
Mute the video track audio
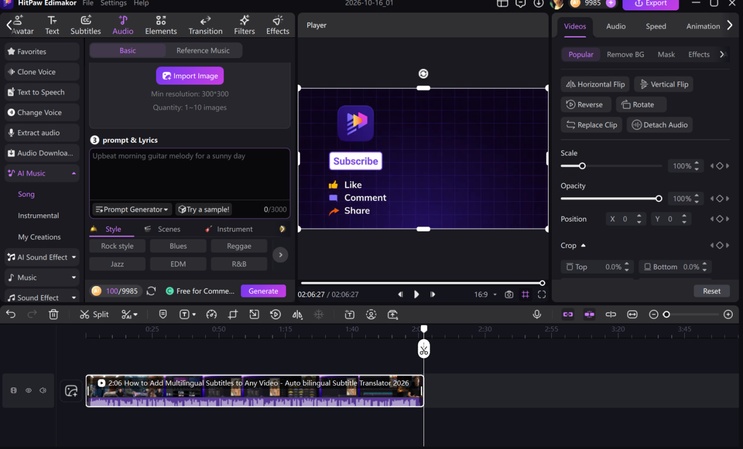pyautogui.click(x=43, y=390)
